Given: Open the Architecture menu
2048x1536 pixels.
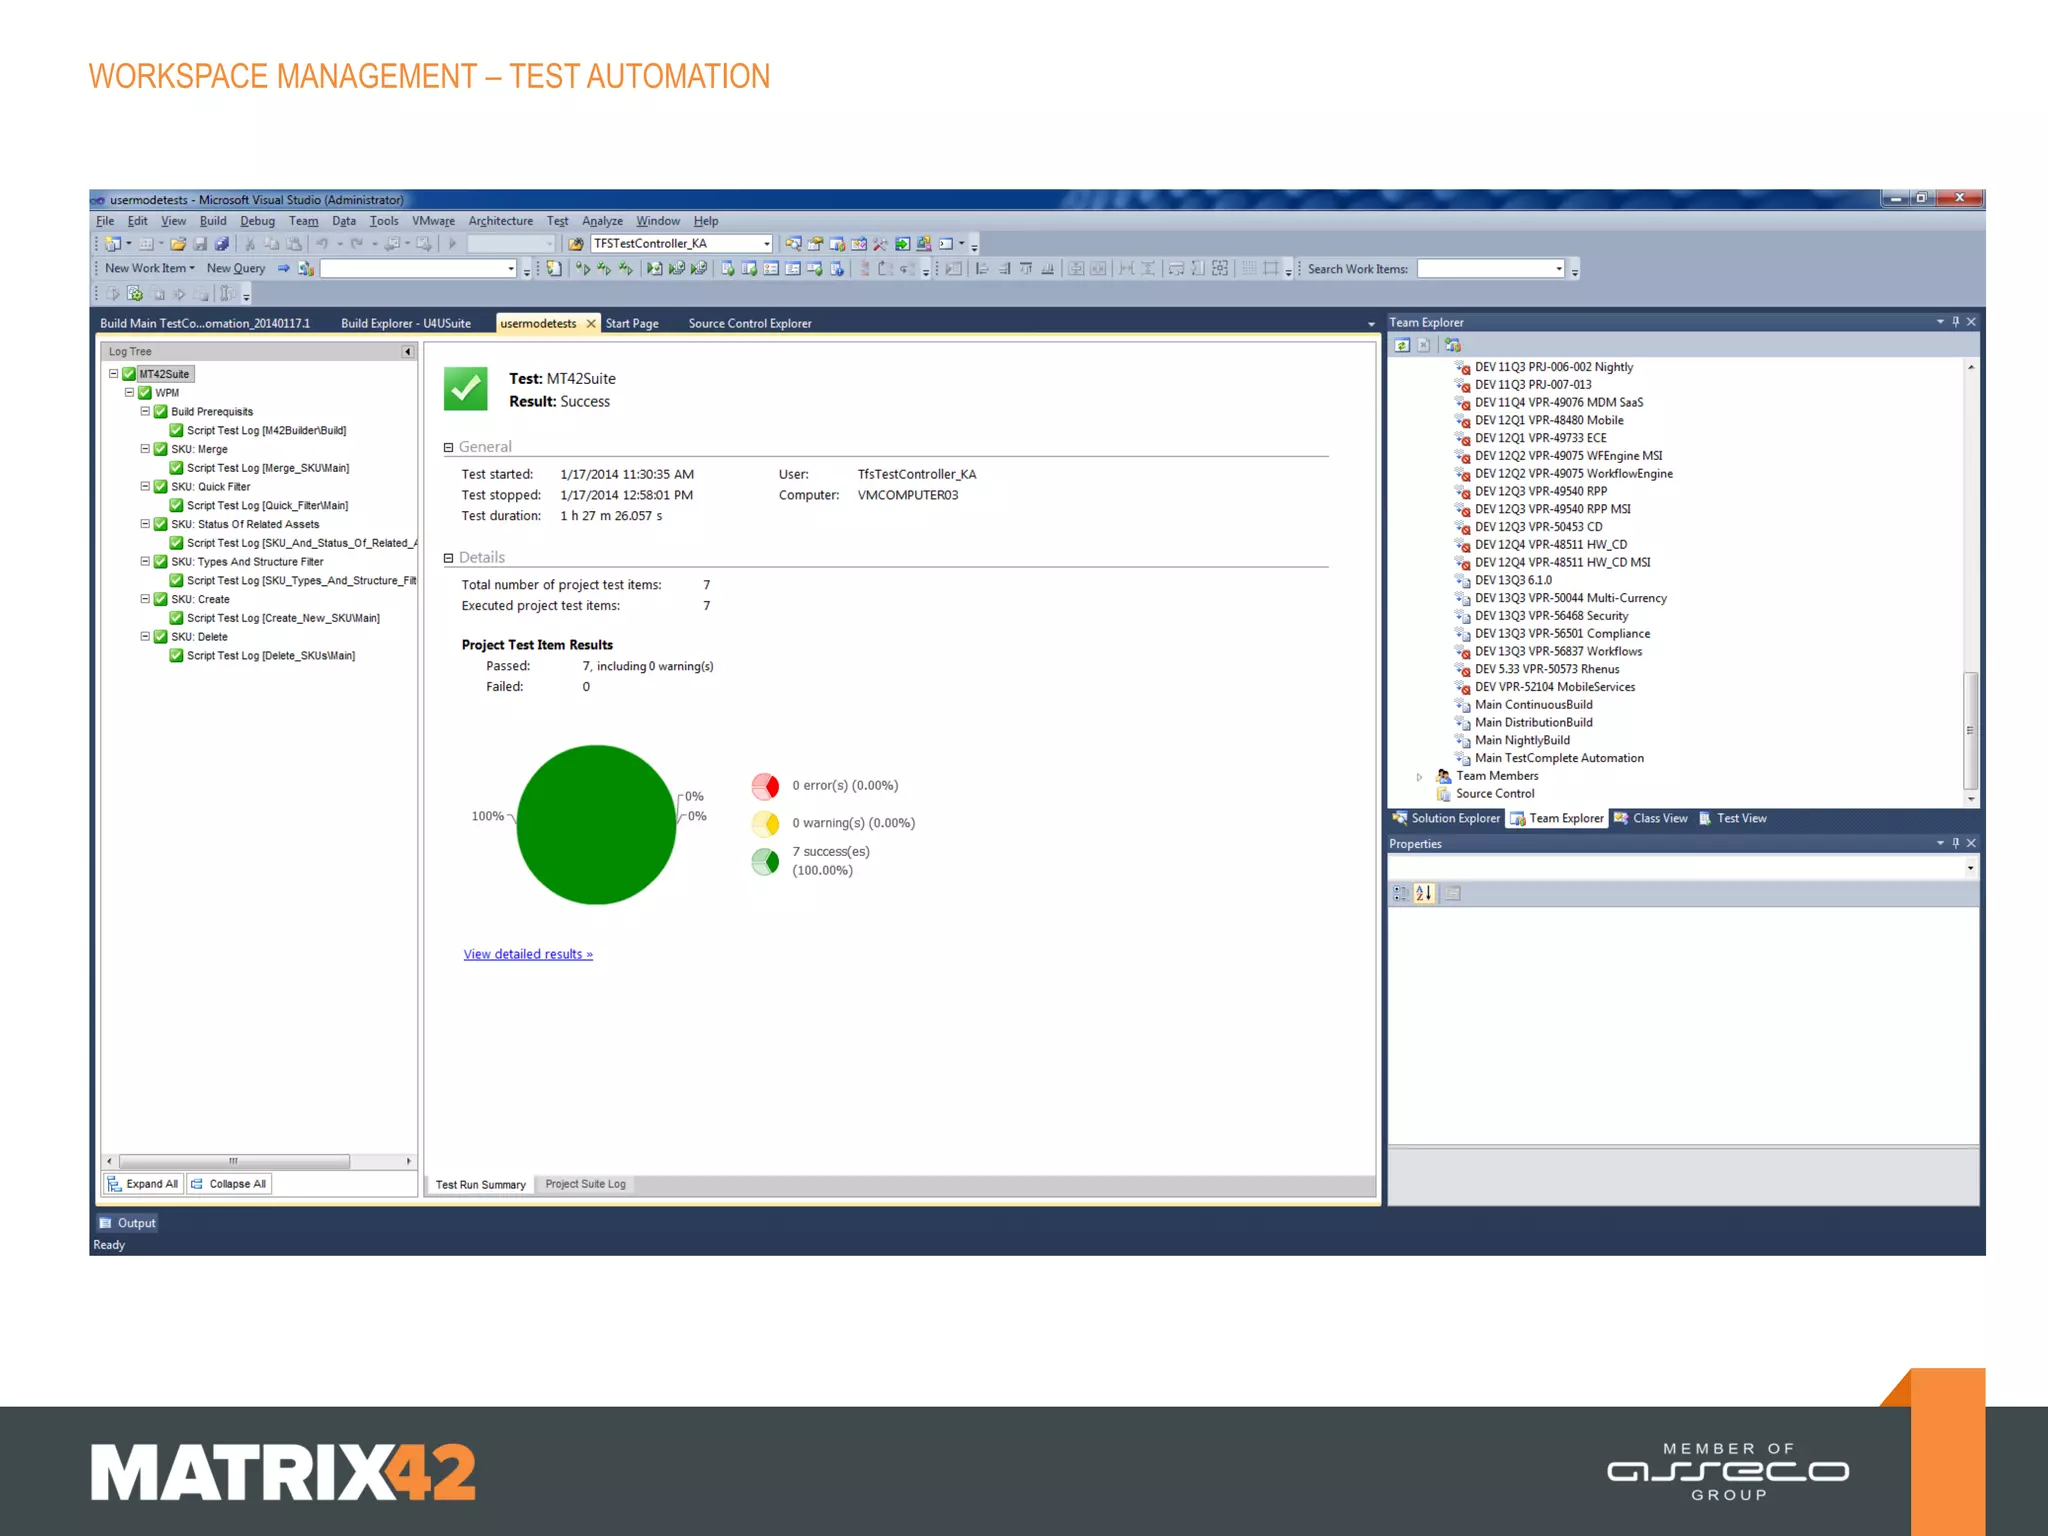Looking at the screenshot, I should click(x=500, y=221).
